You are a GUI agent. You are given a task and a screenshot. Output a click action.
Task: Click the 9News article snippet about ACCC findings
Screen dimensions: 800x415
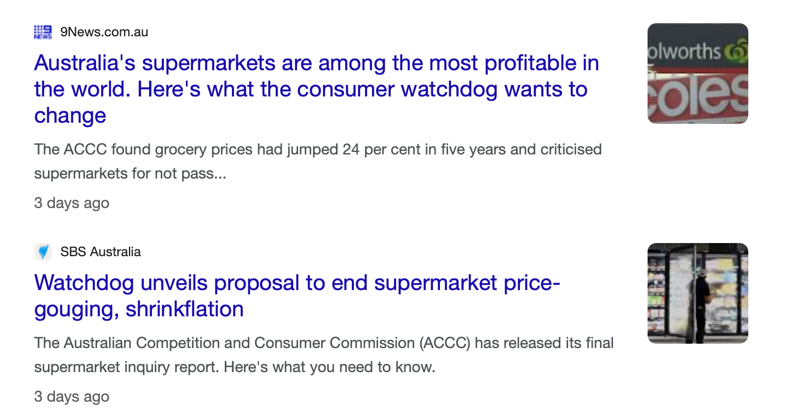(318, 161)
